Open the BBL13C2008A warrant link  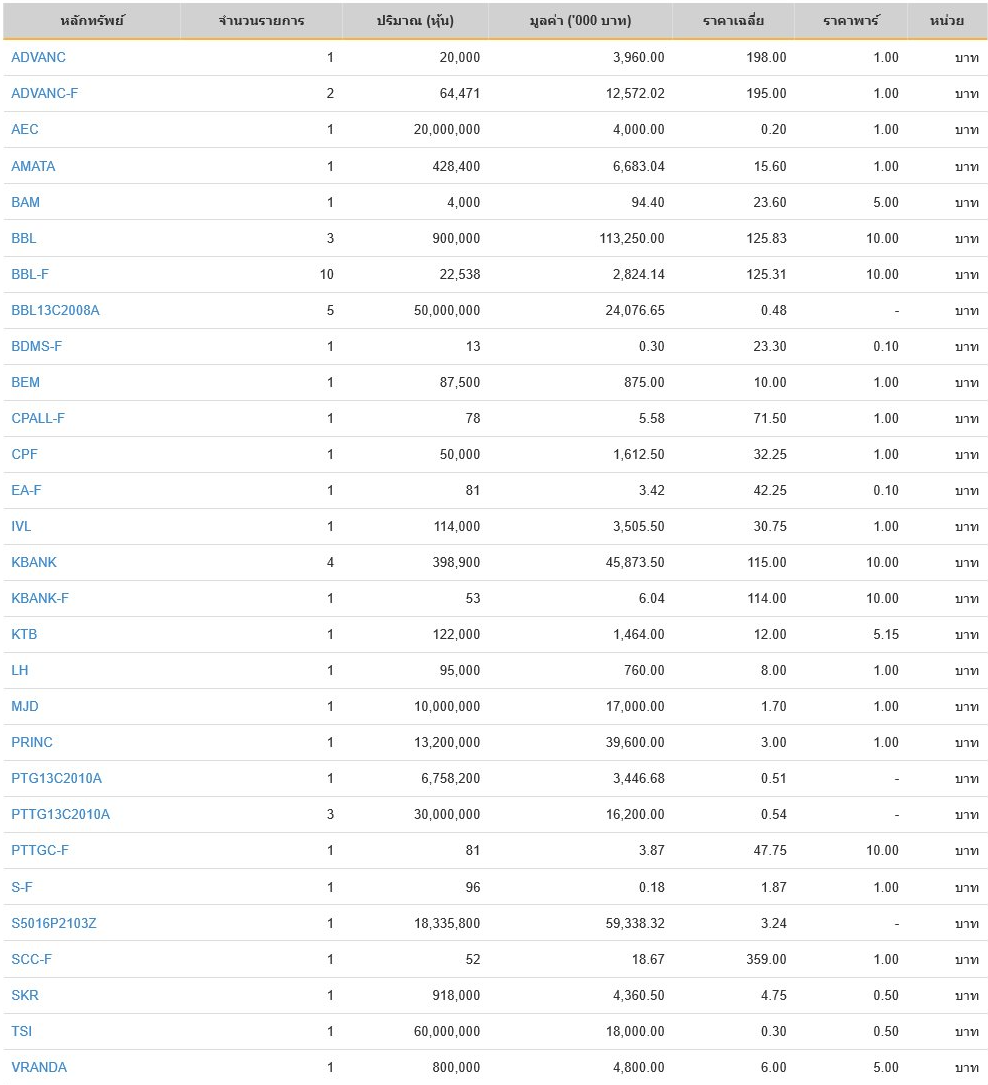[55, 310]
